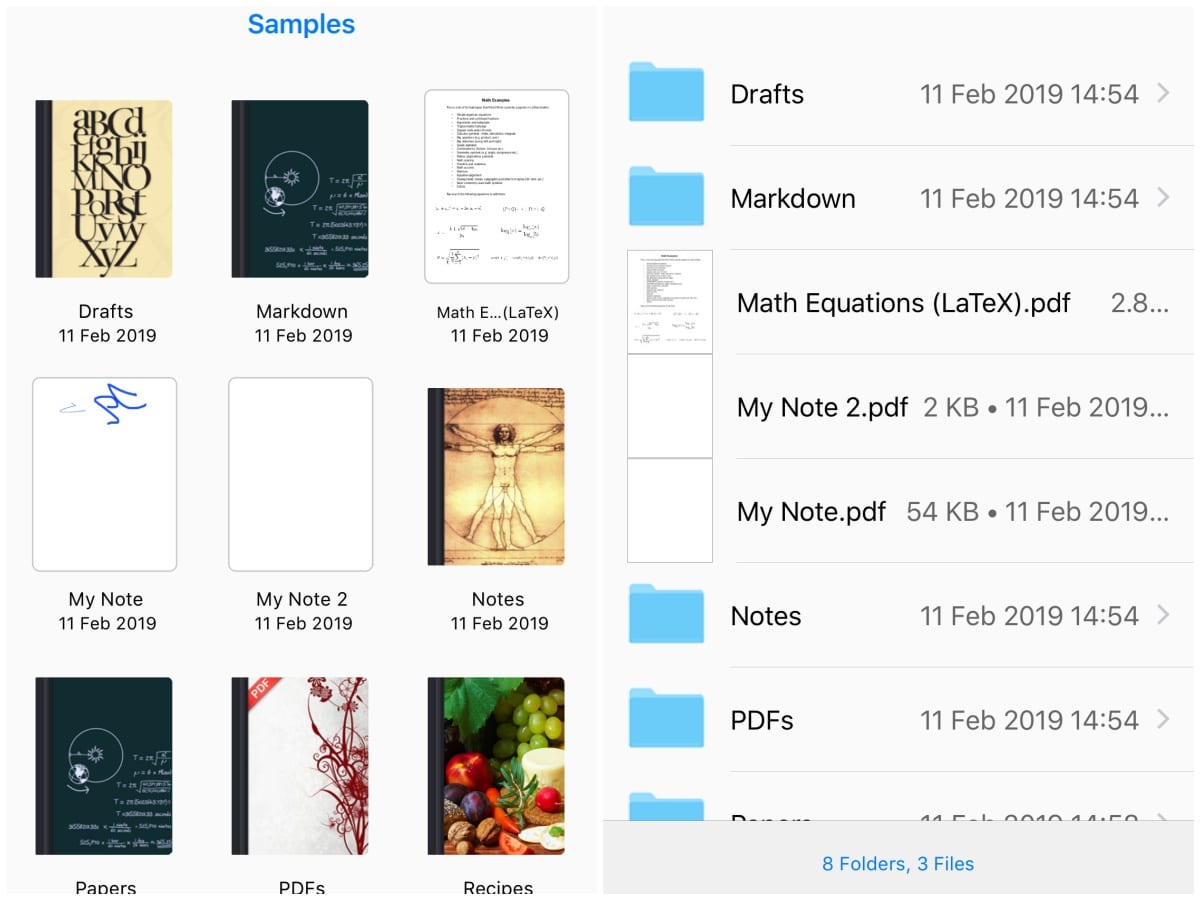Open the blank My Note 2 thumbnail
The width and height of the screenshot is (1200, 900).
pyautogui.click(x=301, y=474)
